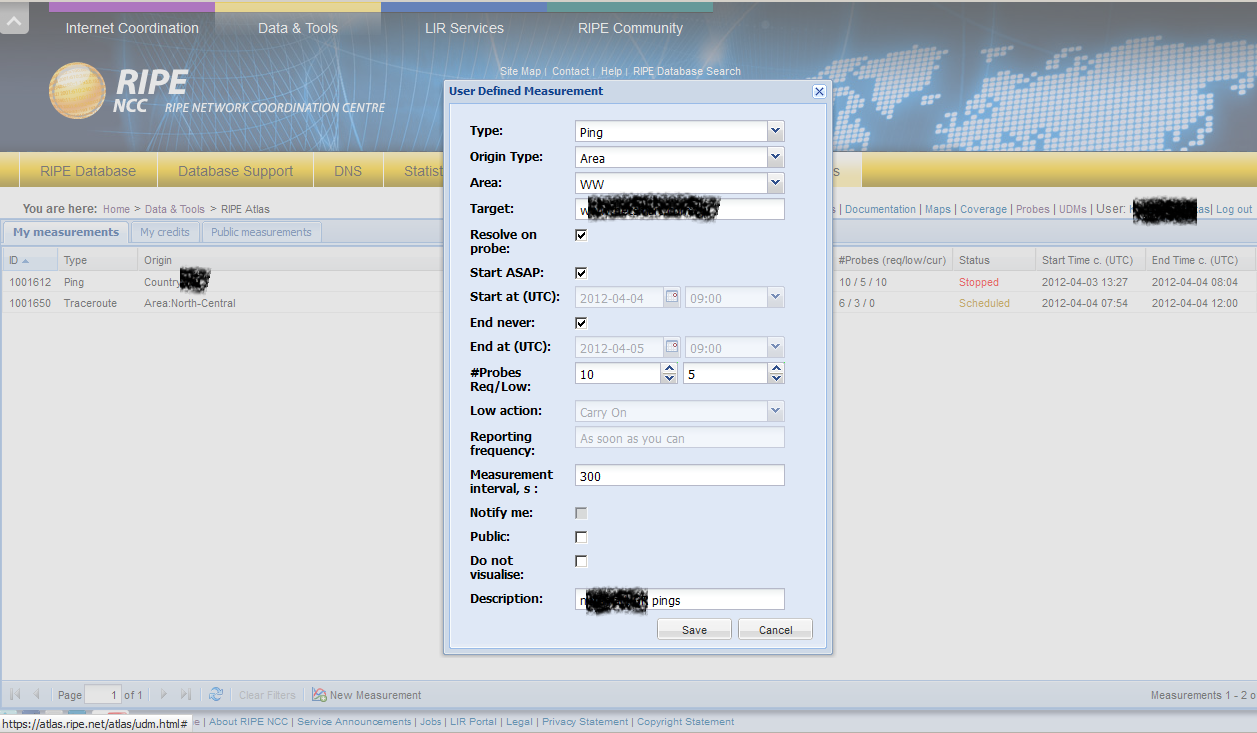Uncheck the End never checkbox
This screenshot has width=1257, height=733.
(x=581, y=323)
